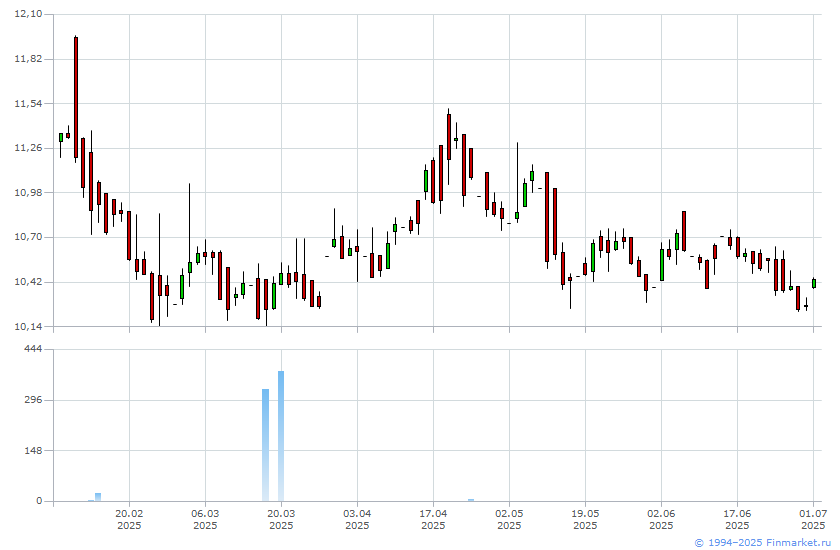Click the tallest blue volume bar
This screenshot has height=550, width=840.
pyautogui.click(x=281, y=436)
